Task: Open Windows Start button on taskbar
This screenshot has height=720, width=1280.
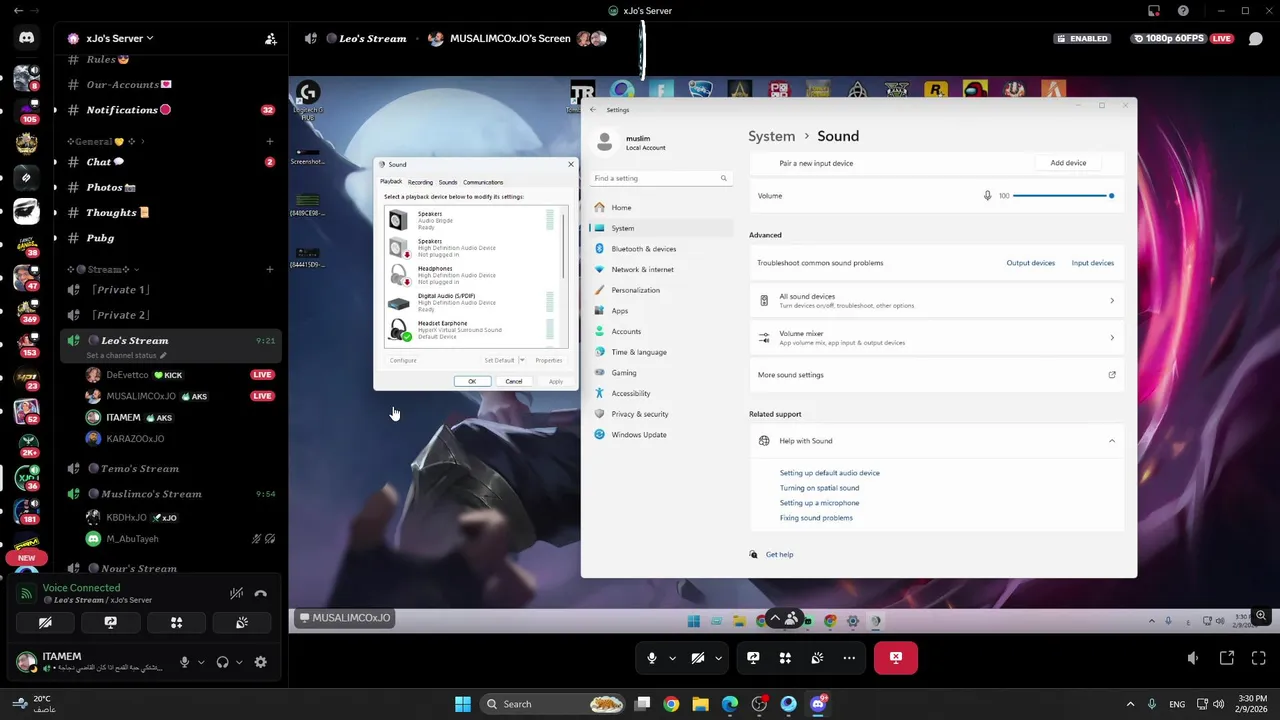Action: point(463,704)
